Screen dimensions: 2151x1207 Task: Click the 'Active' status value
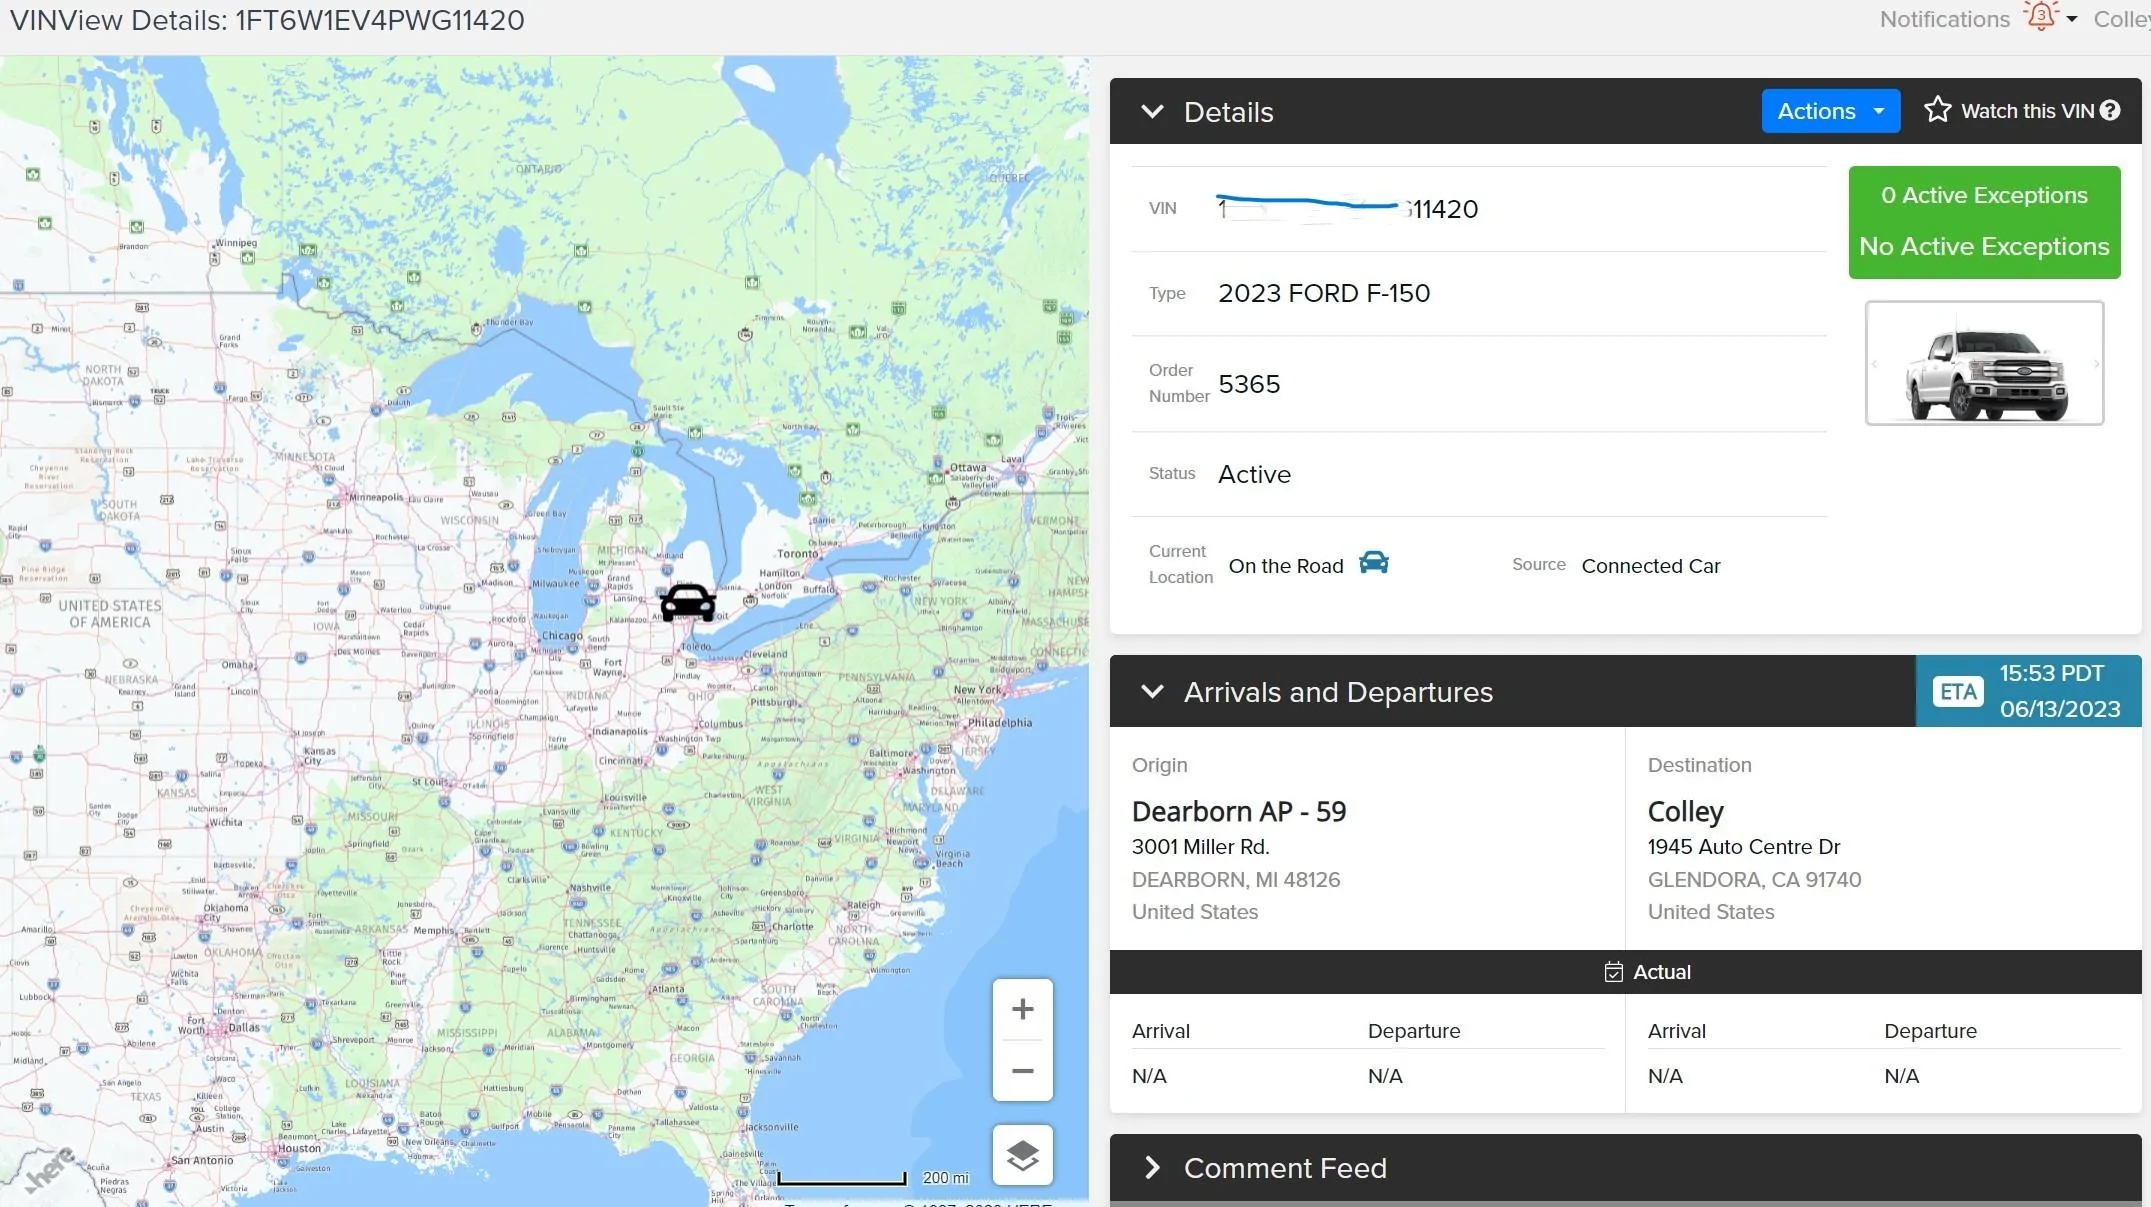(1254, 474)
